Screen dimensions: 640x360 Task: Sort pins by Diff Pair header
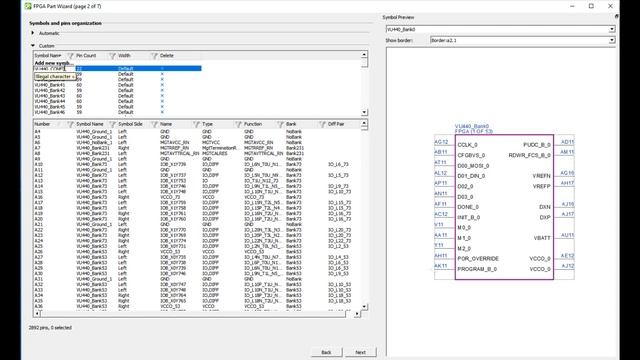pyautogui.click(x=336, y=124)
